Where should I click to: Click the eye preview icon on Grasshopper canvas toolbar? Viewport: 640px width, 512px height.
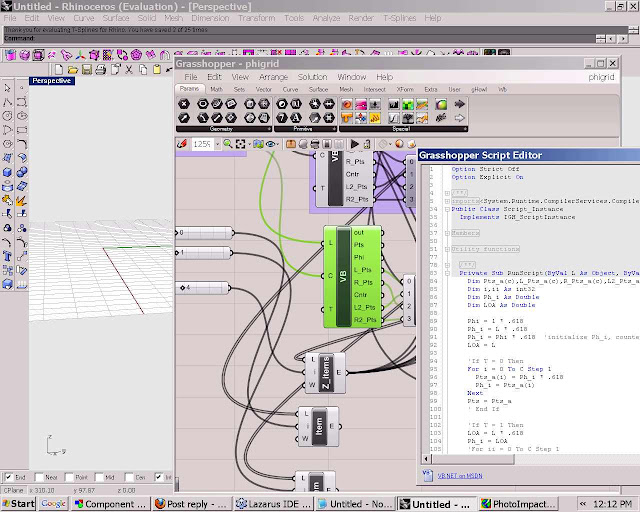269,145
